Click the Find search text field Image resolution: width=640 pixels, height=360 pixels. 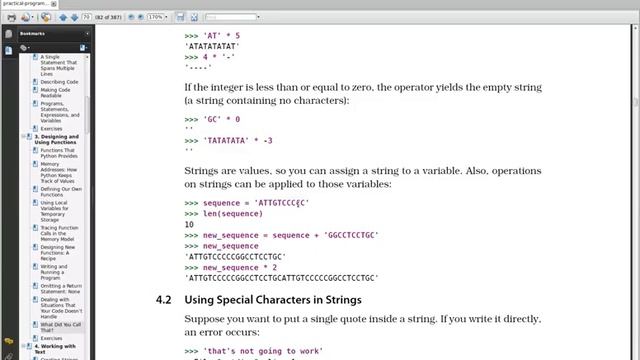(x=231, y=17)
